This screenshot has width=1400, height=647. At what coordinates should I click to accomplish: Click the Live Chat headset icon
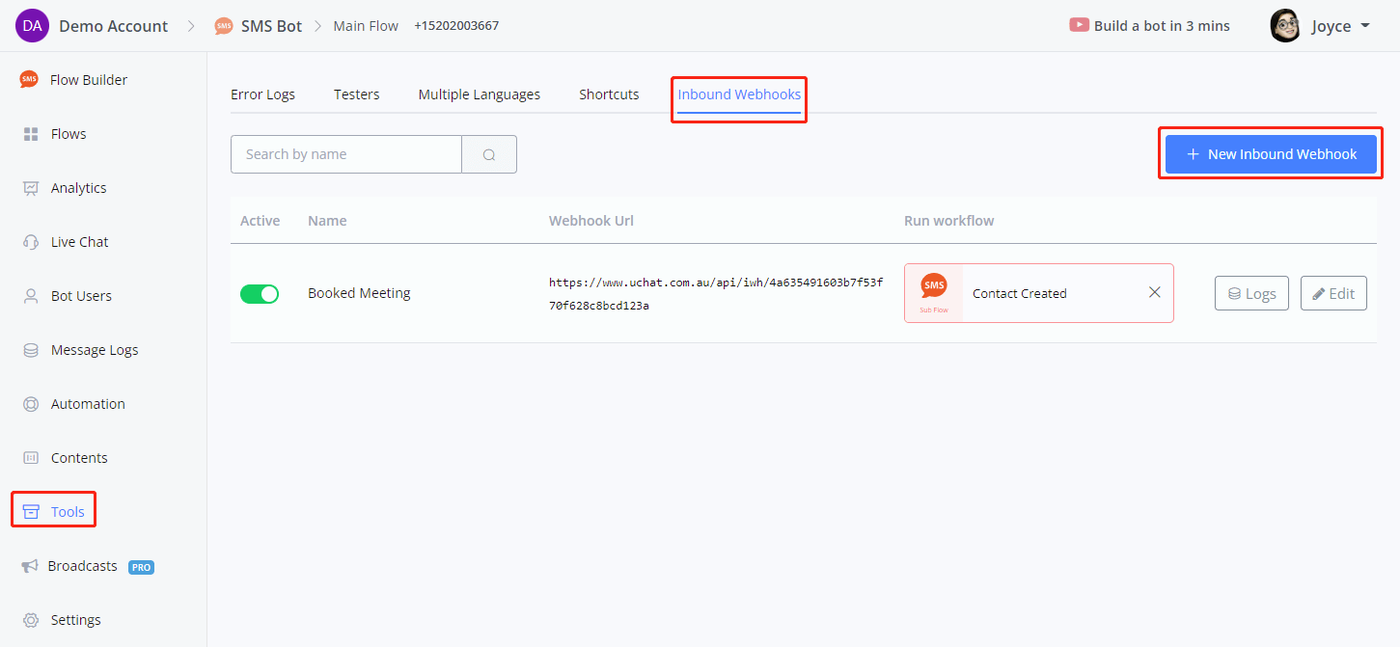(x=31, y=242)
